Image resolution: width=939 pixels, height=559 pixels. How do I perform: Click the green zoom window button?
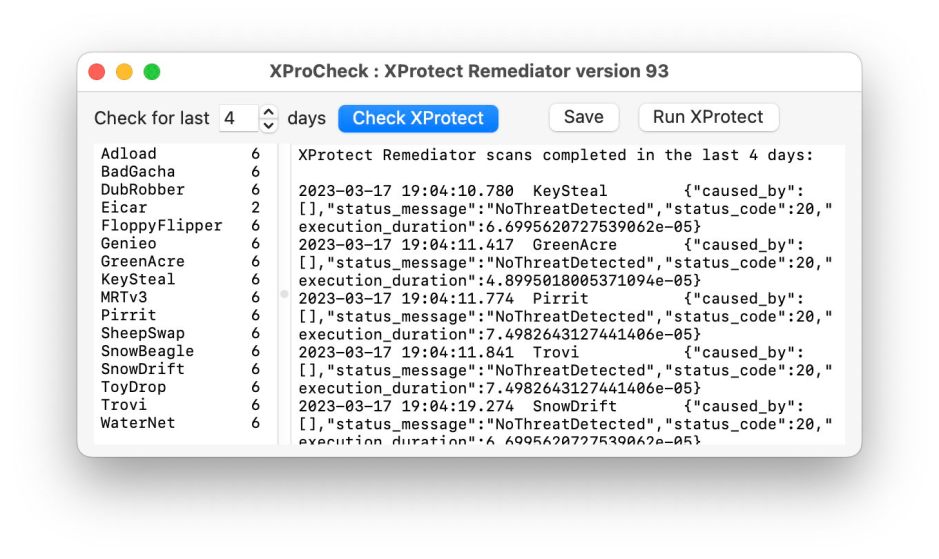(x=152, y=72)
